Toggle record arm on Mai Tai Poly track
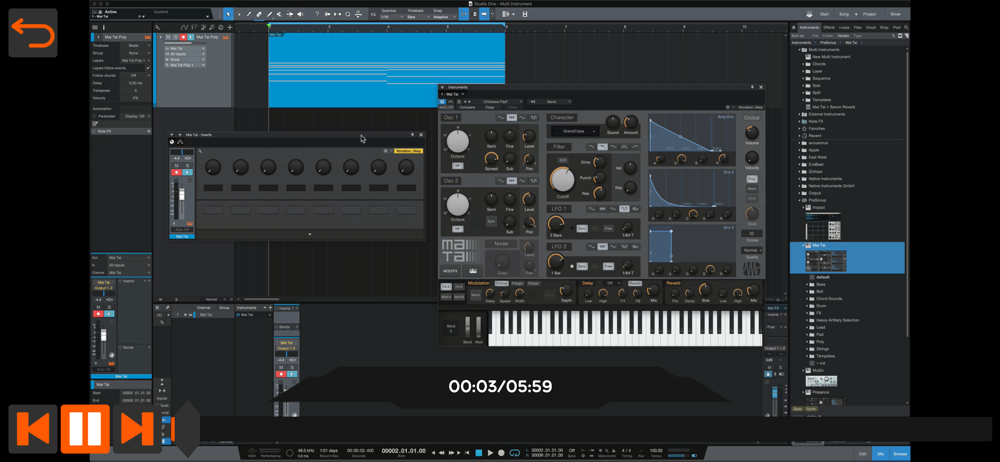This screenshot has width=1000, height=462. (182, 37)
